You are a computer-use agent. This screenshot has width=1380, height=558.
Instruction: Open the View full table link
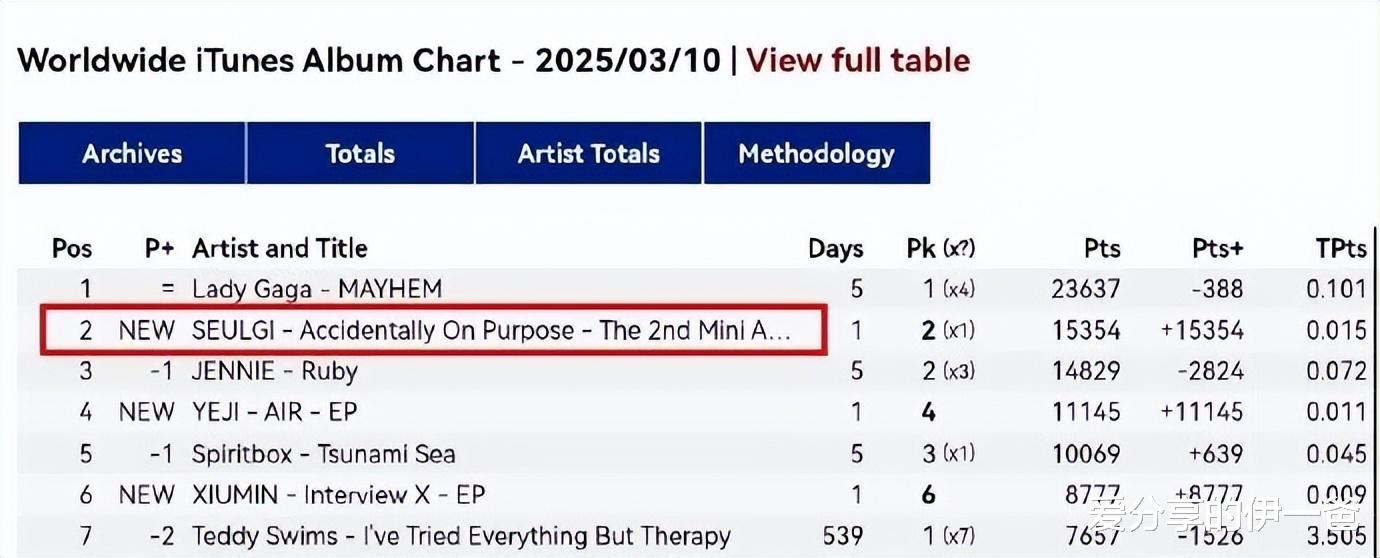click(858, 60)
